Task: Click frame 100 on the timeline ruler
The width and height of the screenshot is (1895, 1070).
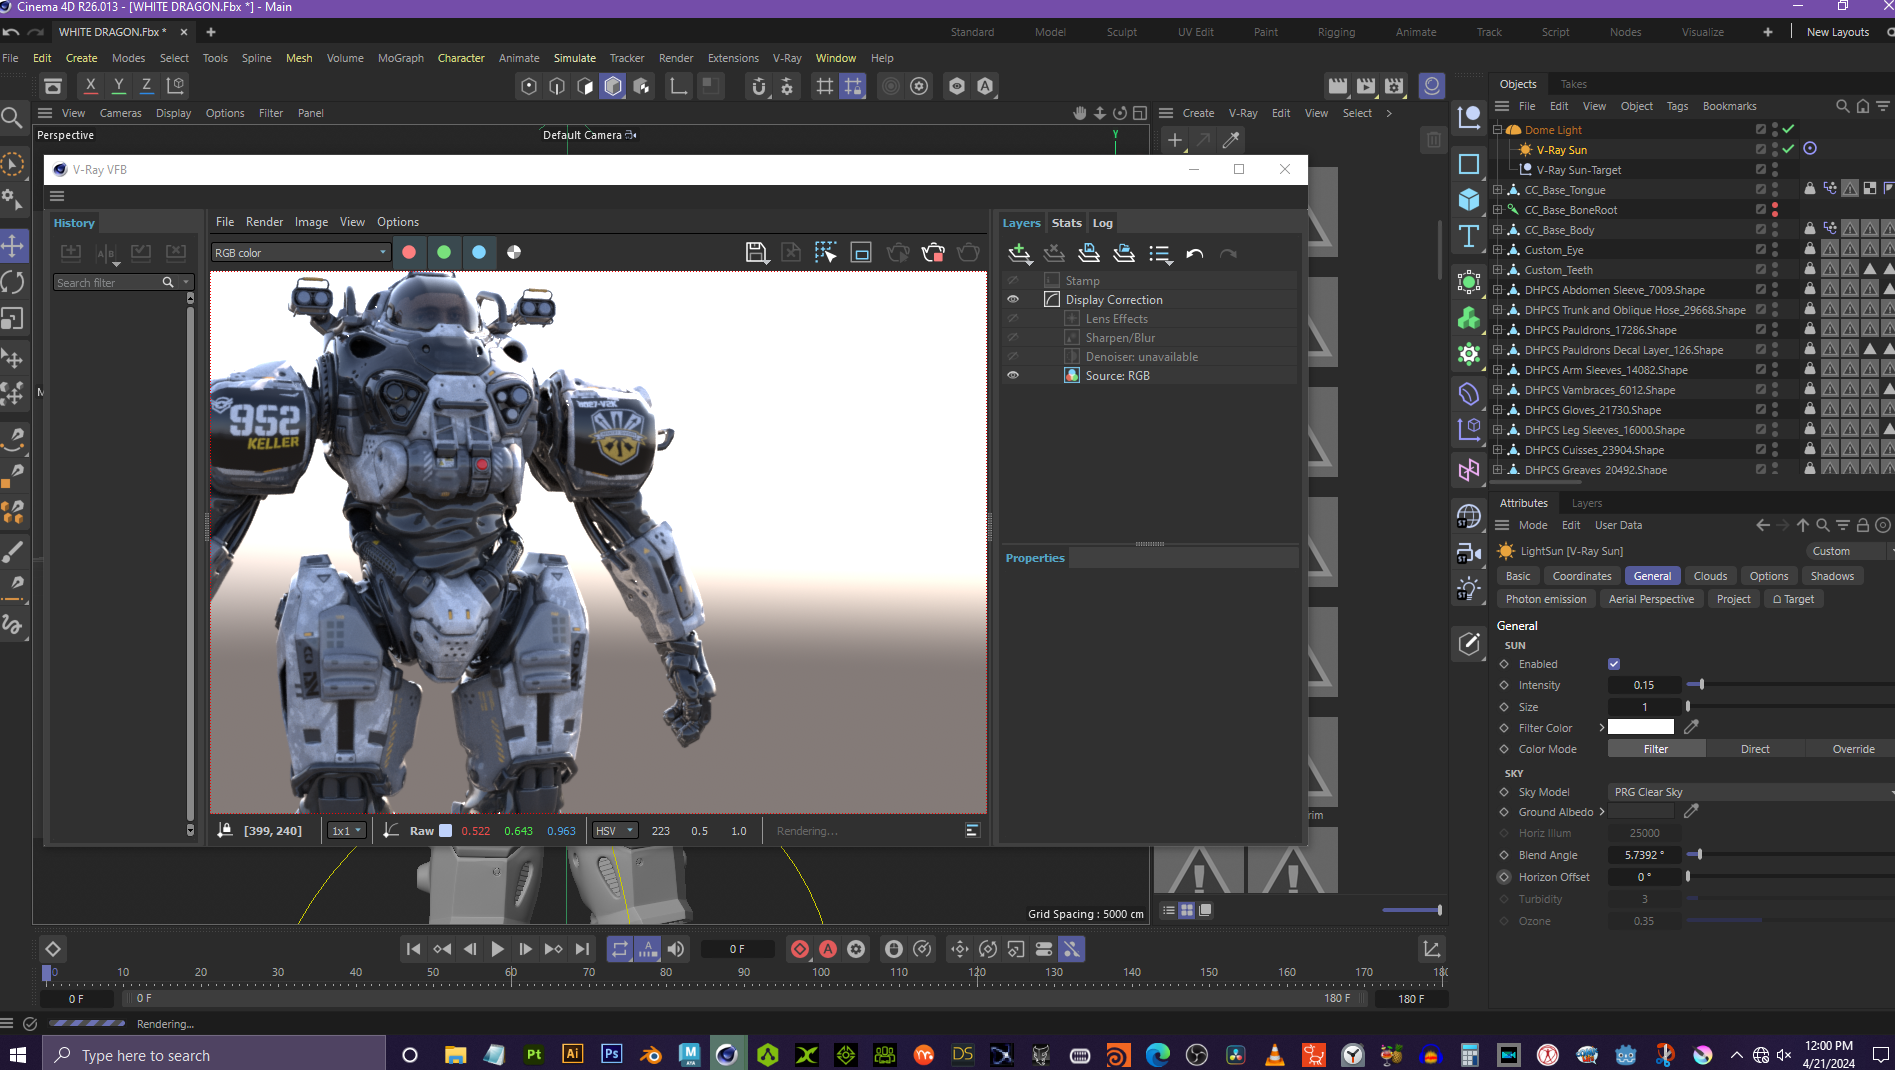Action: (x=821, y=972)
